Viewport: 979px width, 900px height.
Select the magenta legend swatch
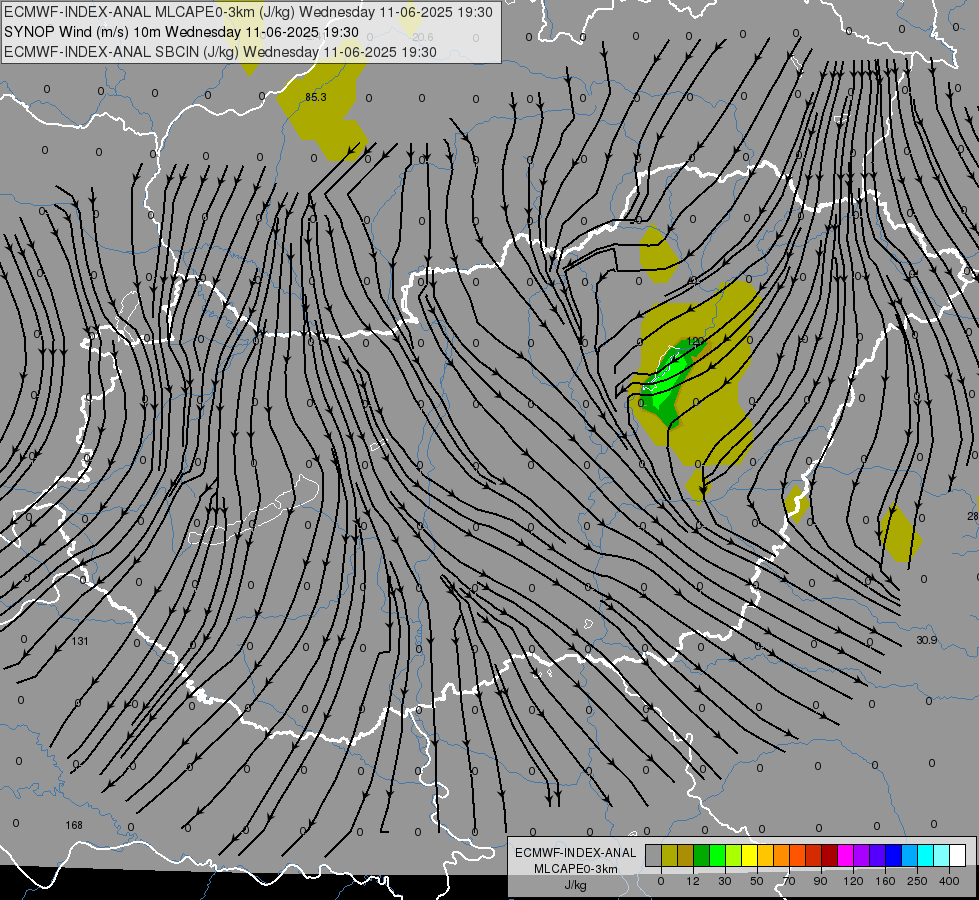point(846,856)
